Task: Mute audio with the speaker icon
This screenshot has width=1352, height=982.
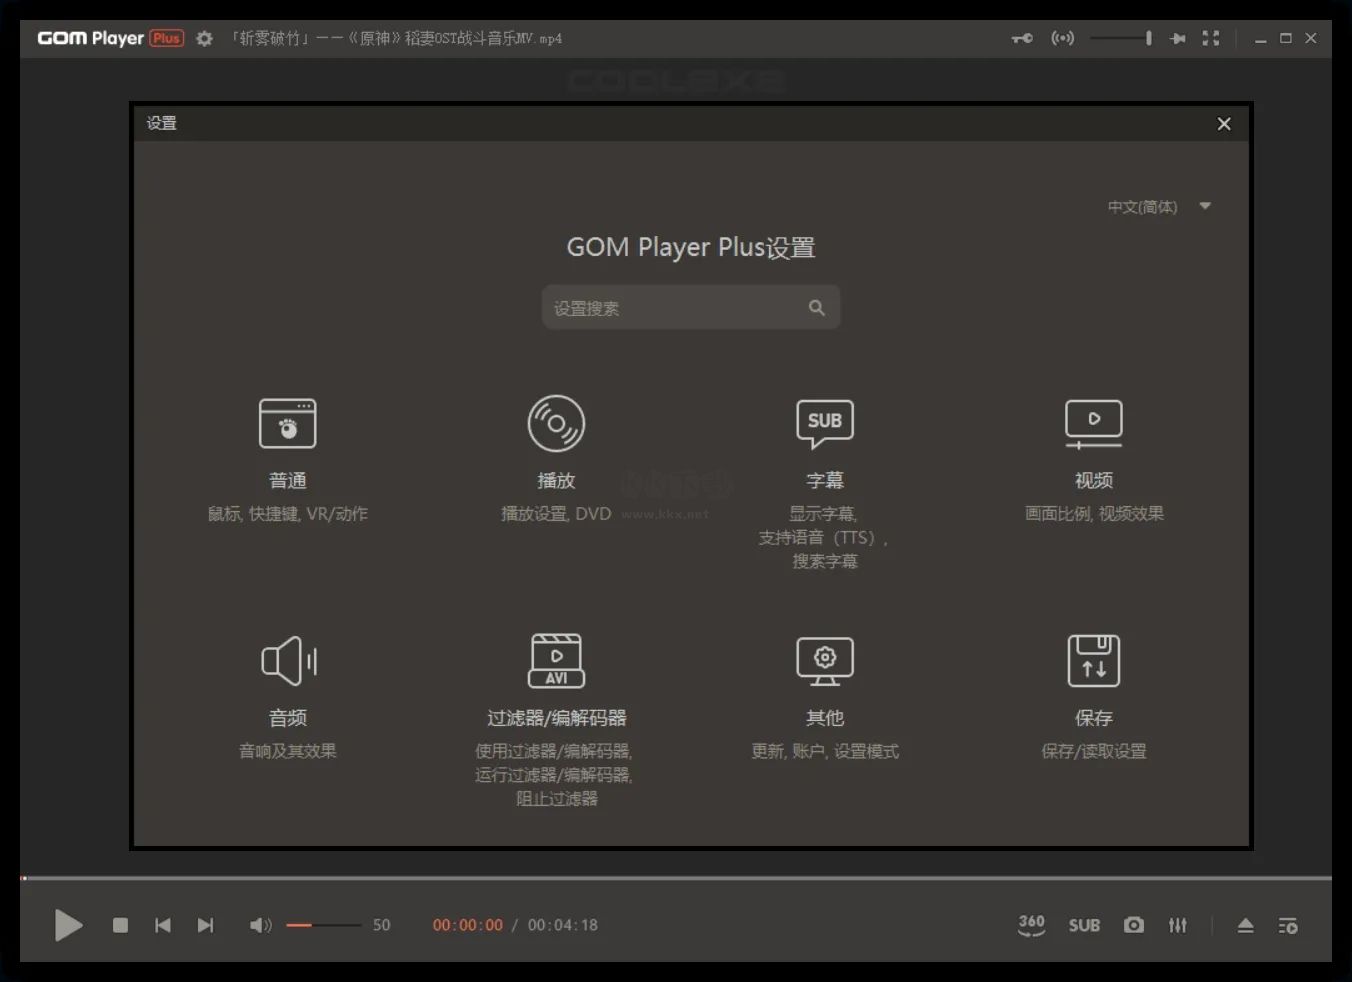Action: pyautogui.click(x=260, y=925)
